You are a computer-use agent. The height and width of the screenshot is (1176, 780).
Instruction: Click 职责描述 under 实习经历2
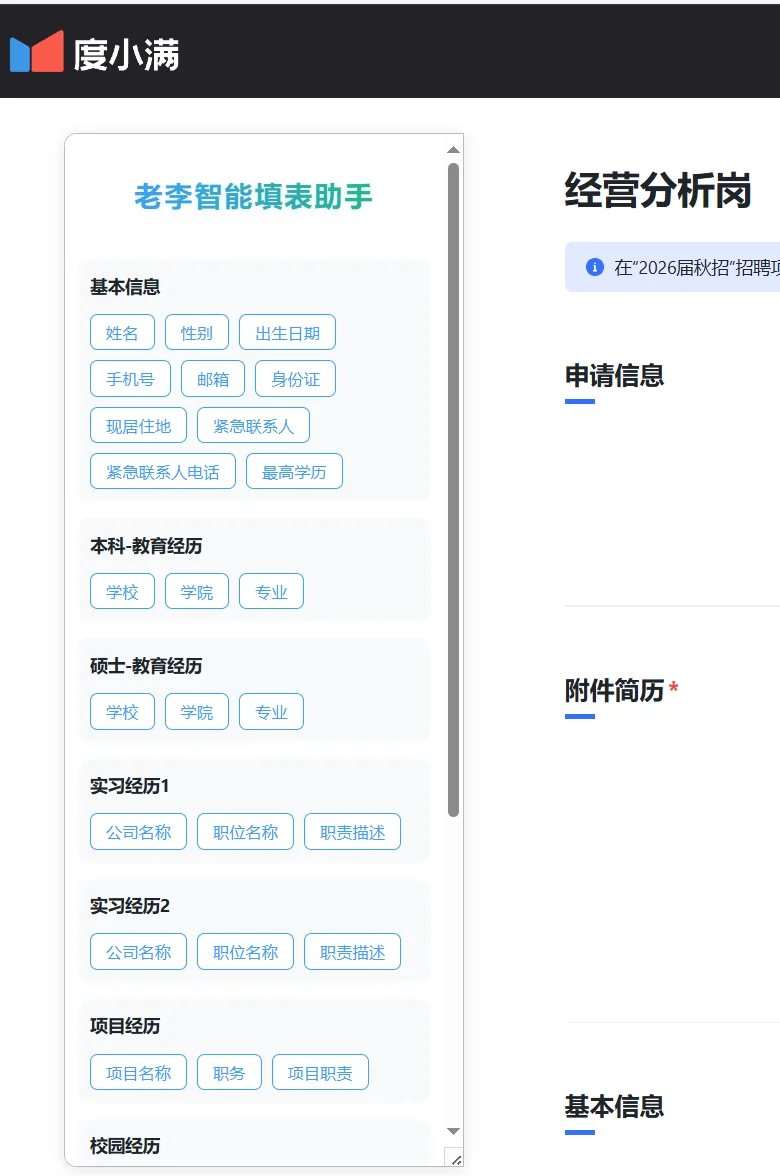click(x=352, y=952)
